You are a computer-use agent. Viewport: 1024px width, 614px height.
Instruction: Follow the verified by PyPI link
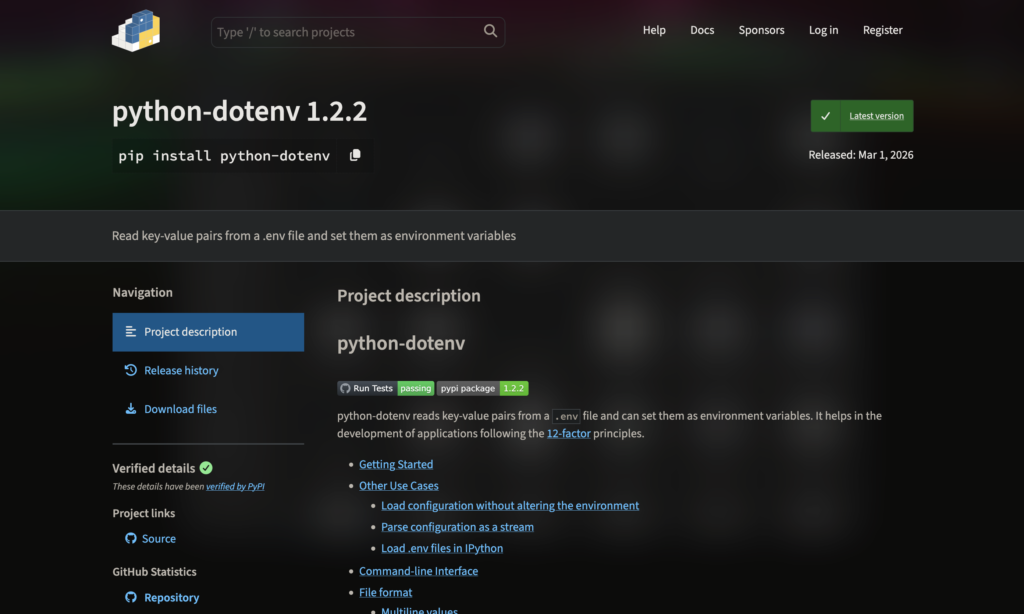(235, 486)
